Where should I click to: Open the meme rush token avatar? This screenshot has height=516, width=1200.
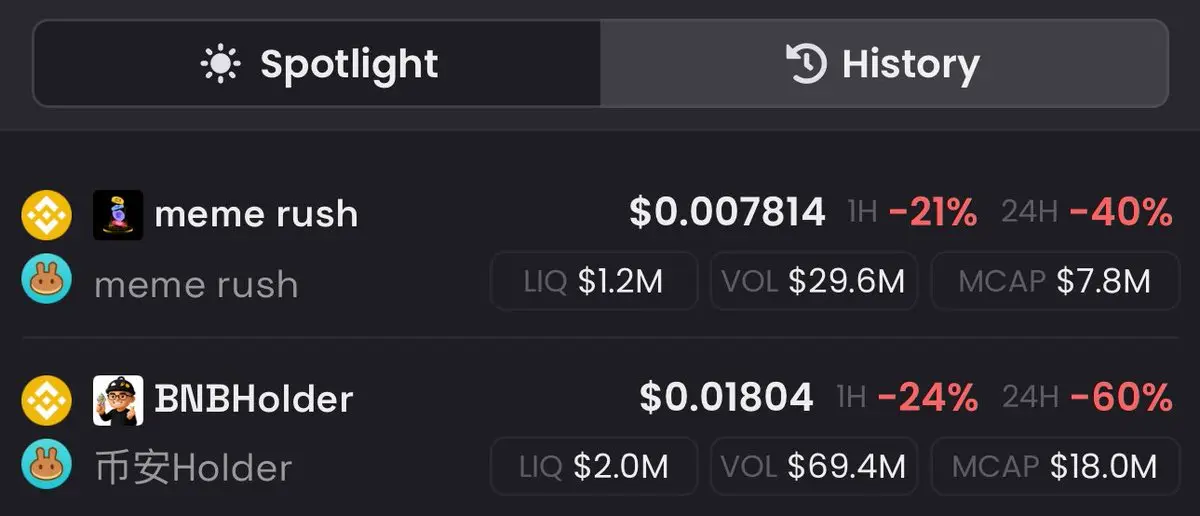(118, 214)
